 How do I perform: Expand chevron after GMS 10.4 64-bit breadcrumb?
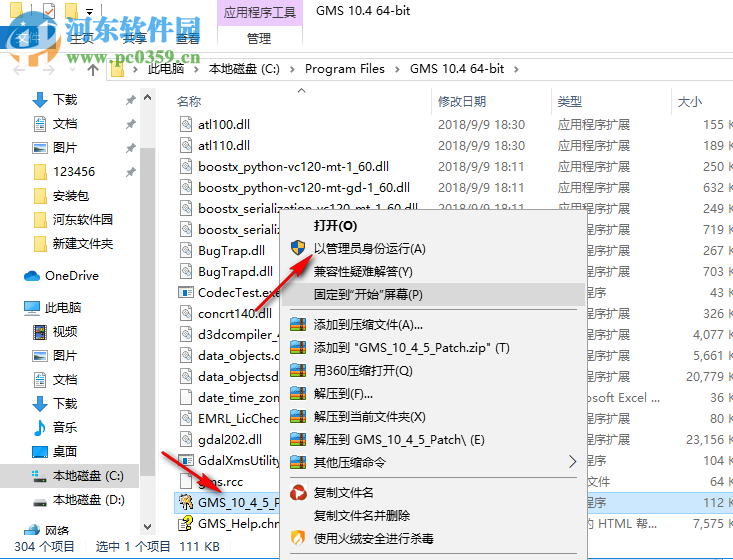coord(516,69)
